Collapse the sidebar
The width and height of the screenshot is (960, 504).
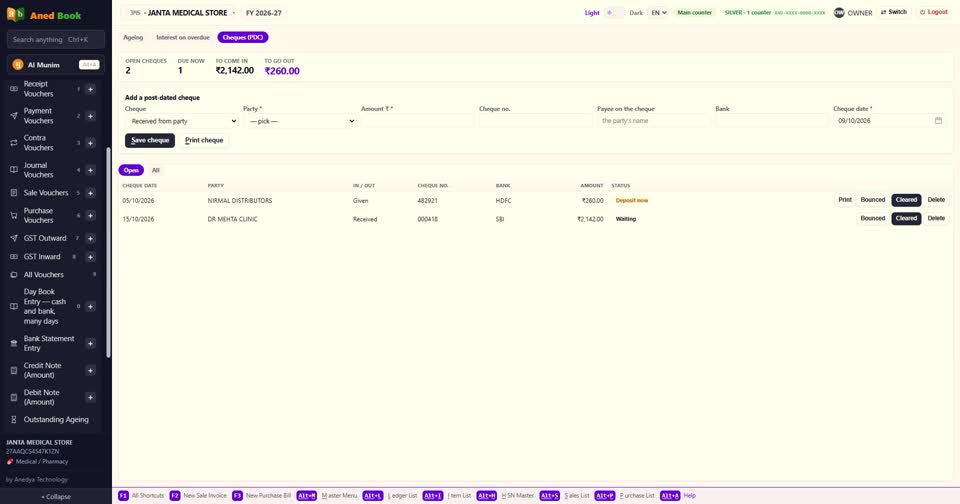point(56,497)
